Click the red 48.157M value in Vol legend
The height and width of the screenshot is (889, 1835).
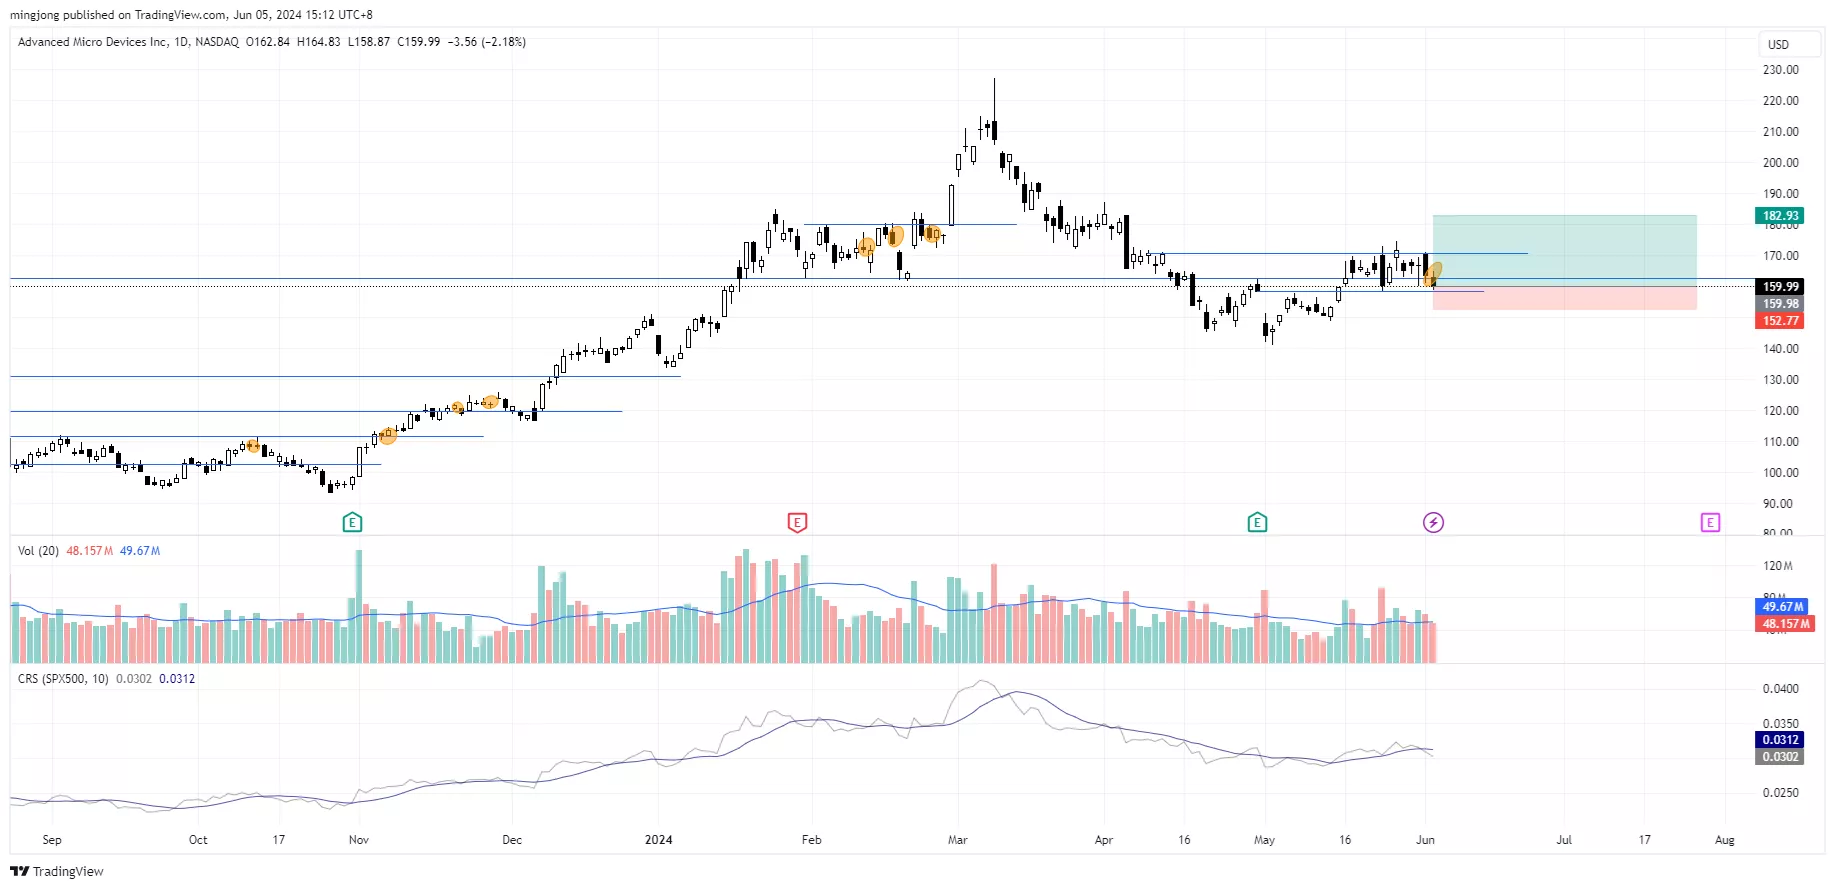pyautogui.click(x=90, y=551)
